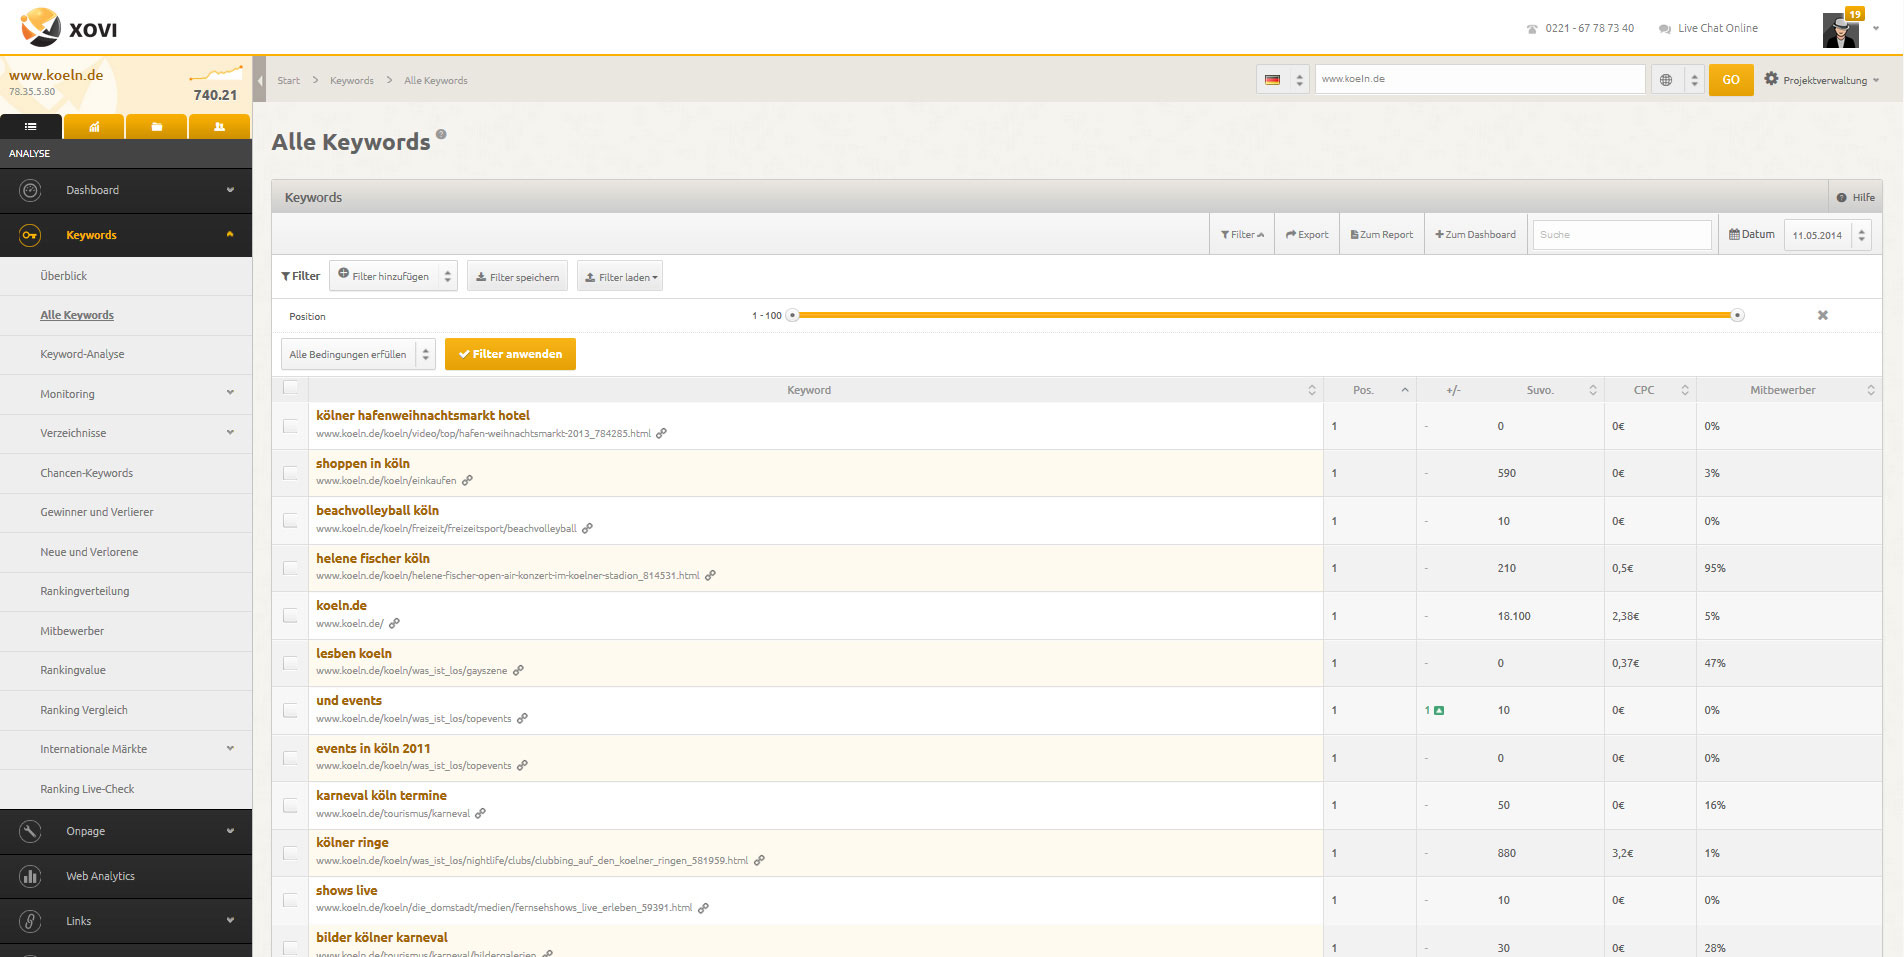The image size is (1904, 957).
Task: Click the GO button
Action: pos(1731,80)
